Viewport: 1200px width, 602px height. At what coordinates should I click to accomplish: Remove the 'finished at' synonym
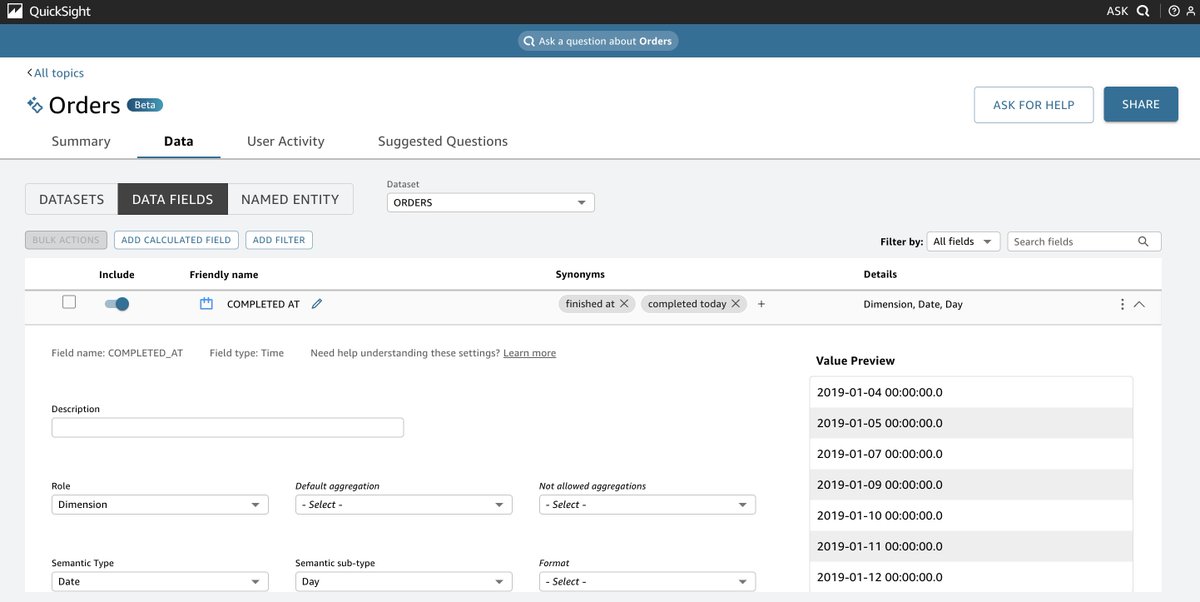coord(624,304)
